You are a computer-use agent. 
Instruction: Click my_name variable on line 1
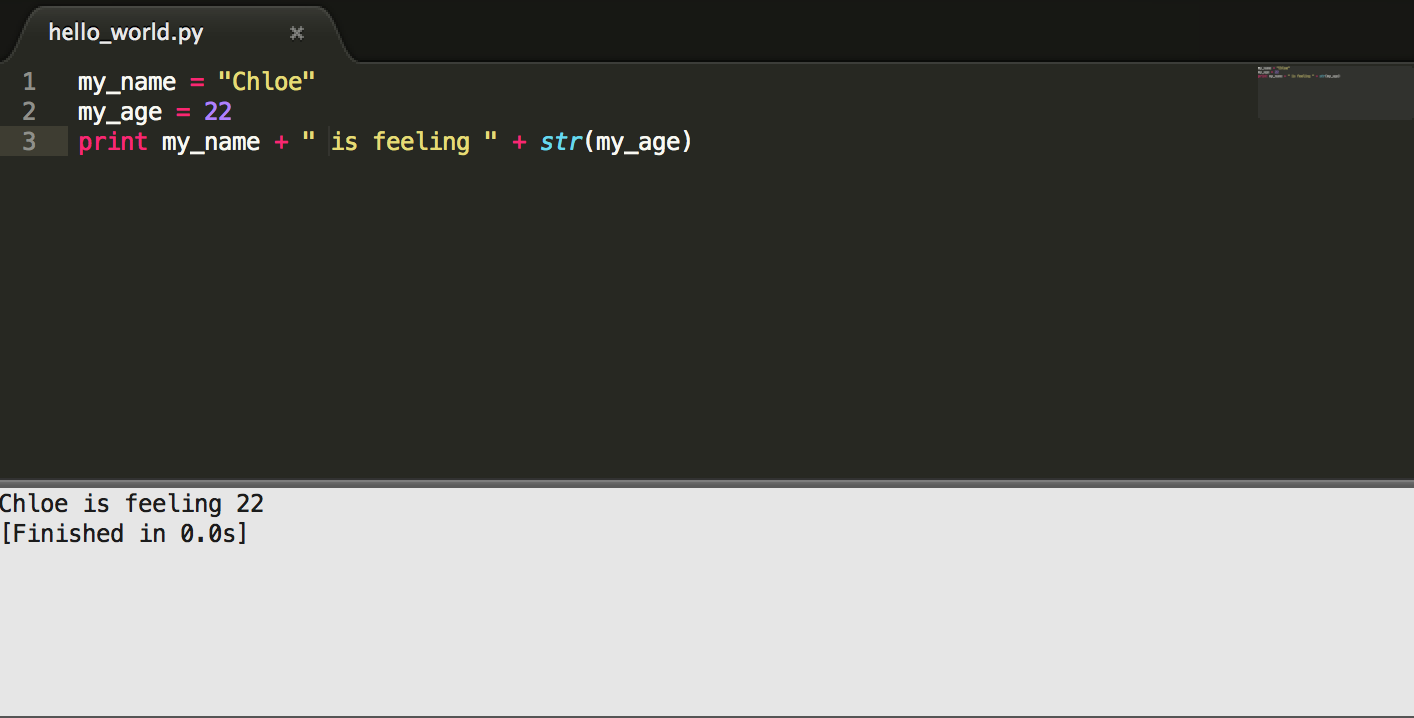126,82
